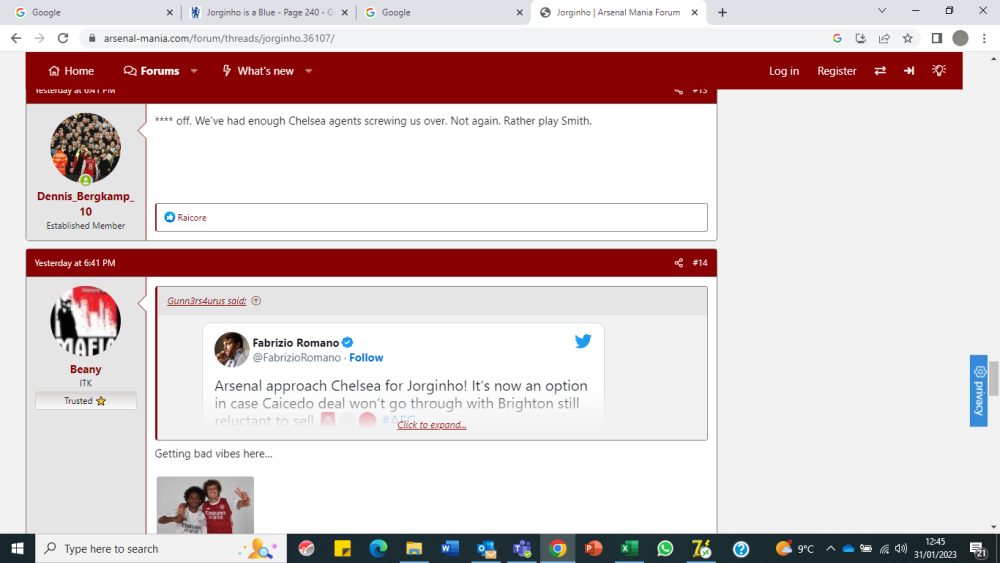The image size is (1000, 563).
Task: Follow Fabrizio Romano on the tweet
Action: click(x=366, y=358)
